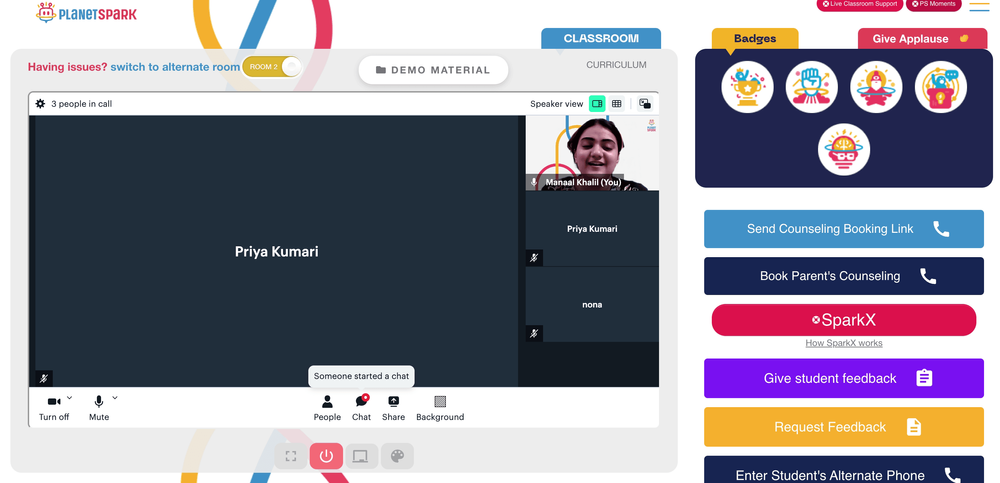Click 'switch to alternate room' text
1000x483 pixels.
(x=175, y=66)
